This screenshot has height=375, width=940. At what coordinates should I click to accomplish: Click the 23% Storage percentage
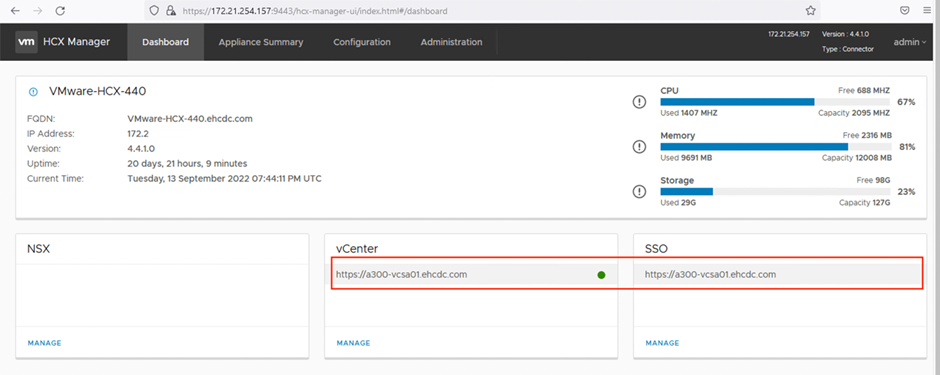(906, 192)
